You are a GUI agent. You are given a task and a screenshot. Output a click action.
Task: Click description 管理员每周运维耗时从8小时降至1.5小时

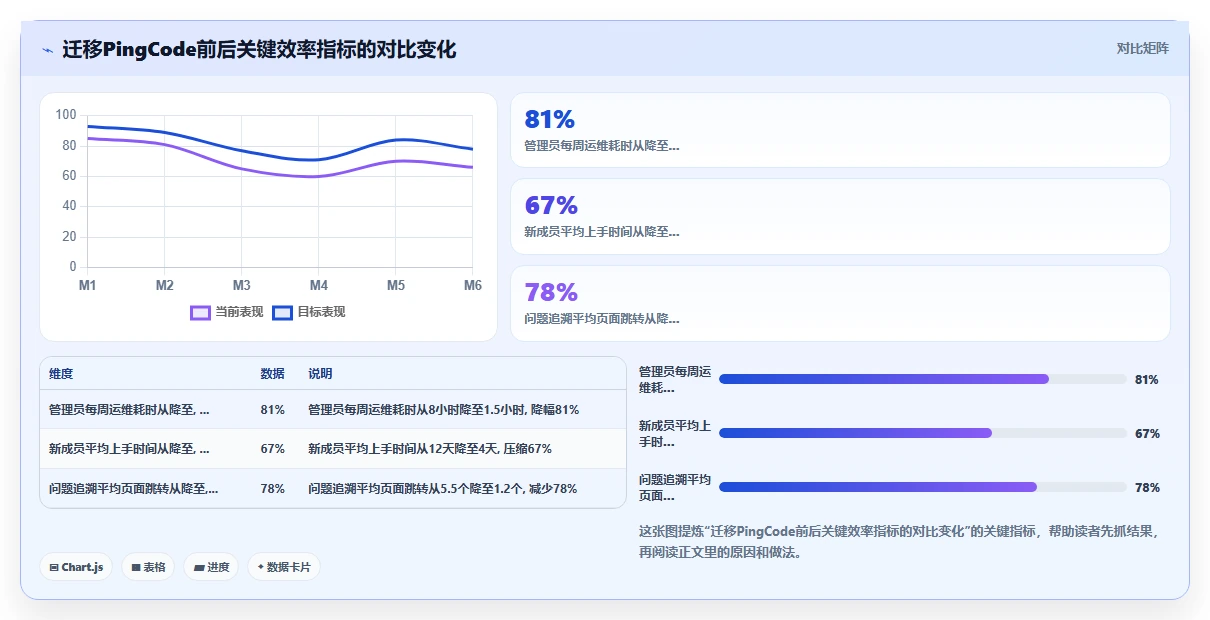point(443,410)
